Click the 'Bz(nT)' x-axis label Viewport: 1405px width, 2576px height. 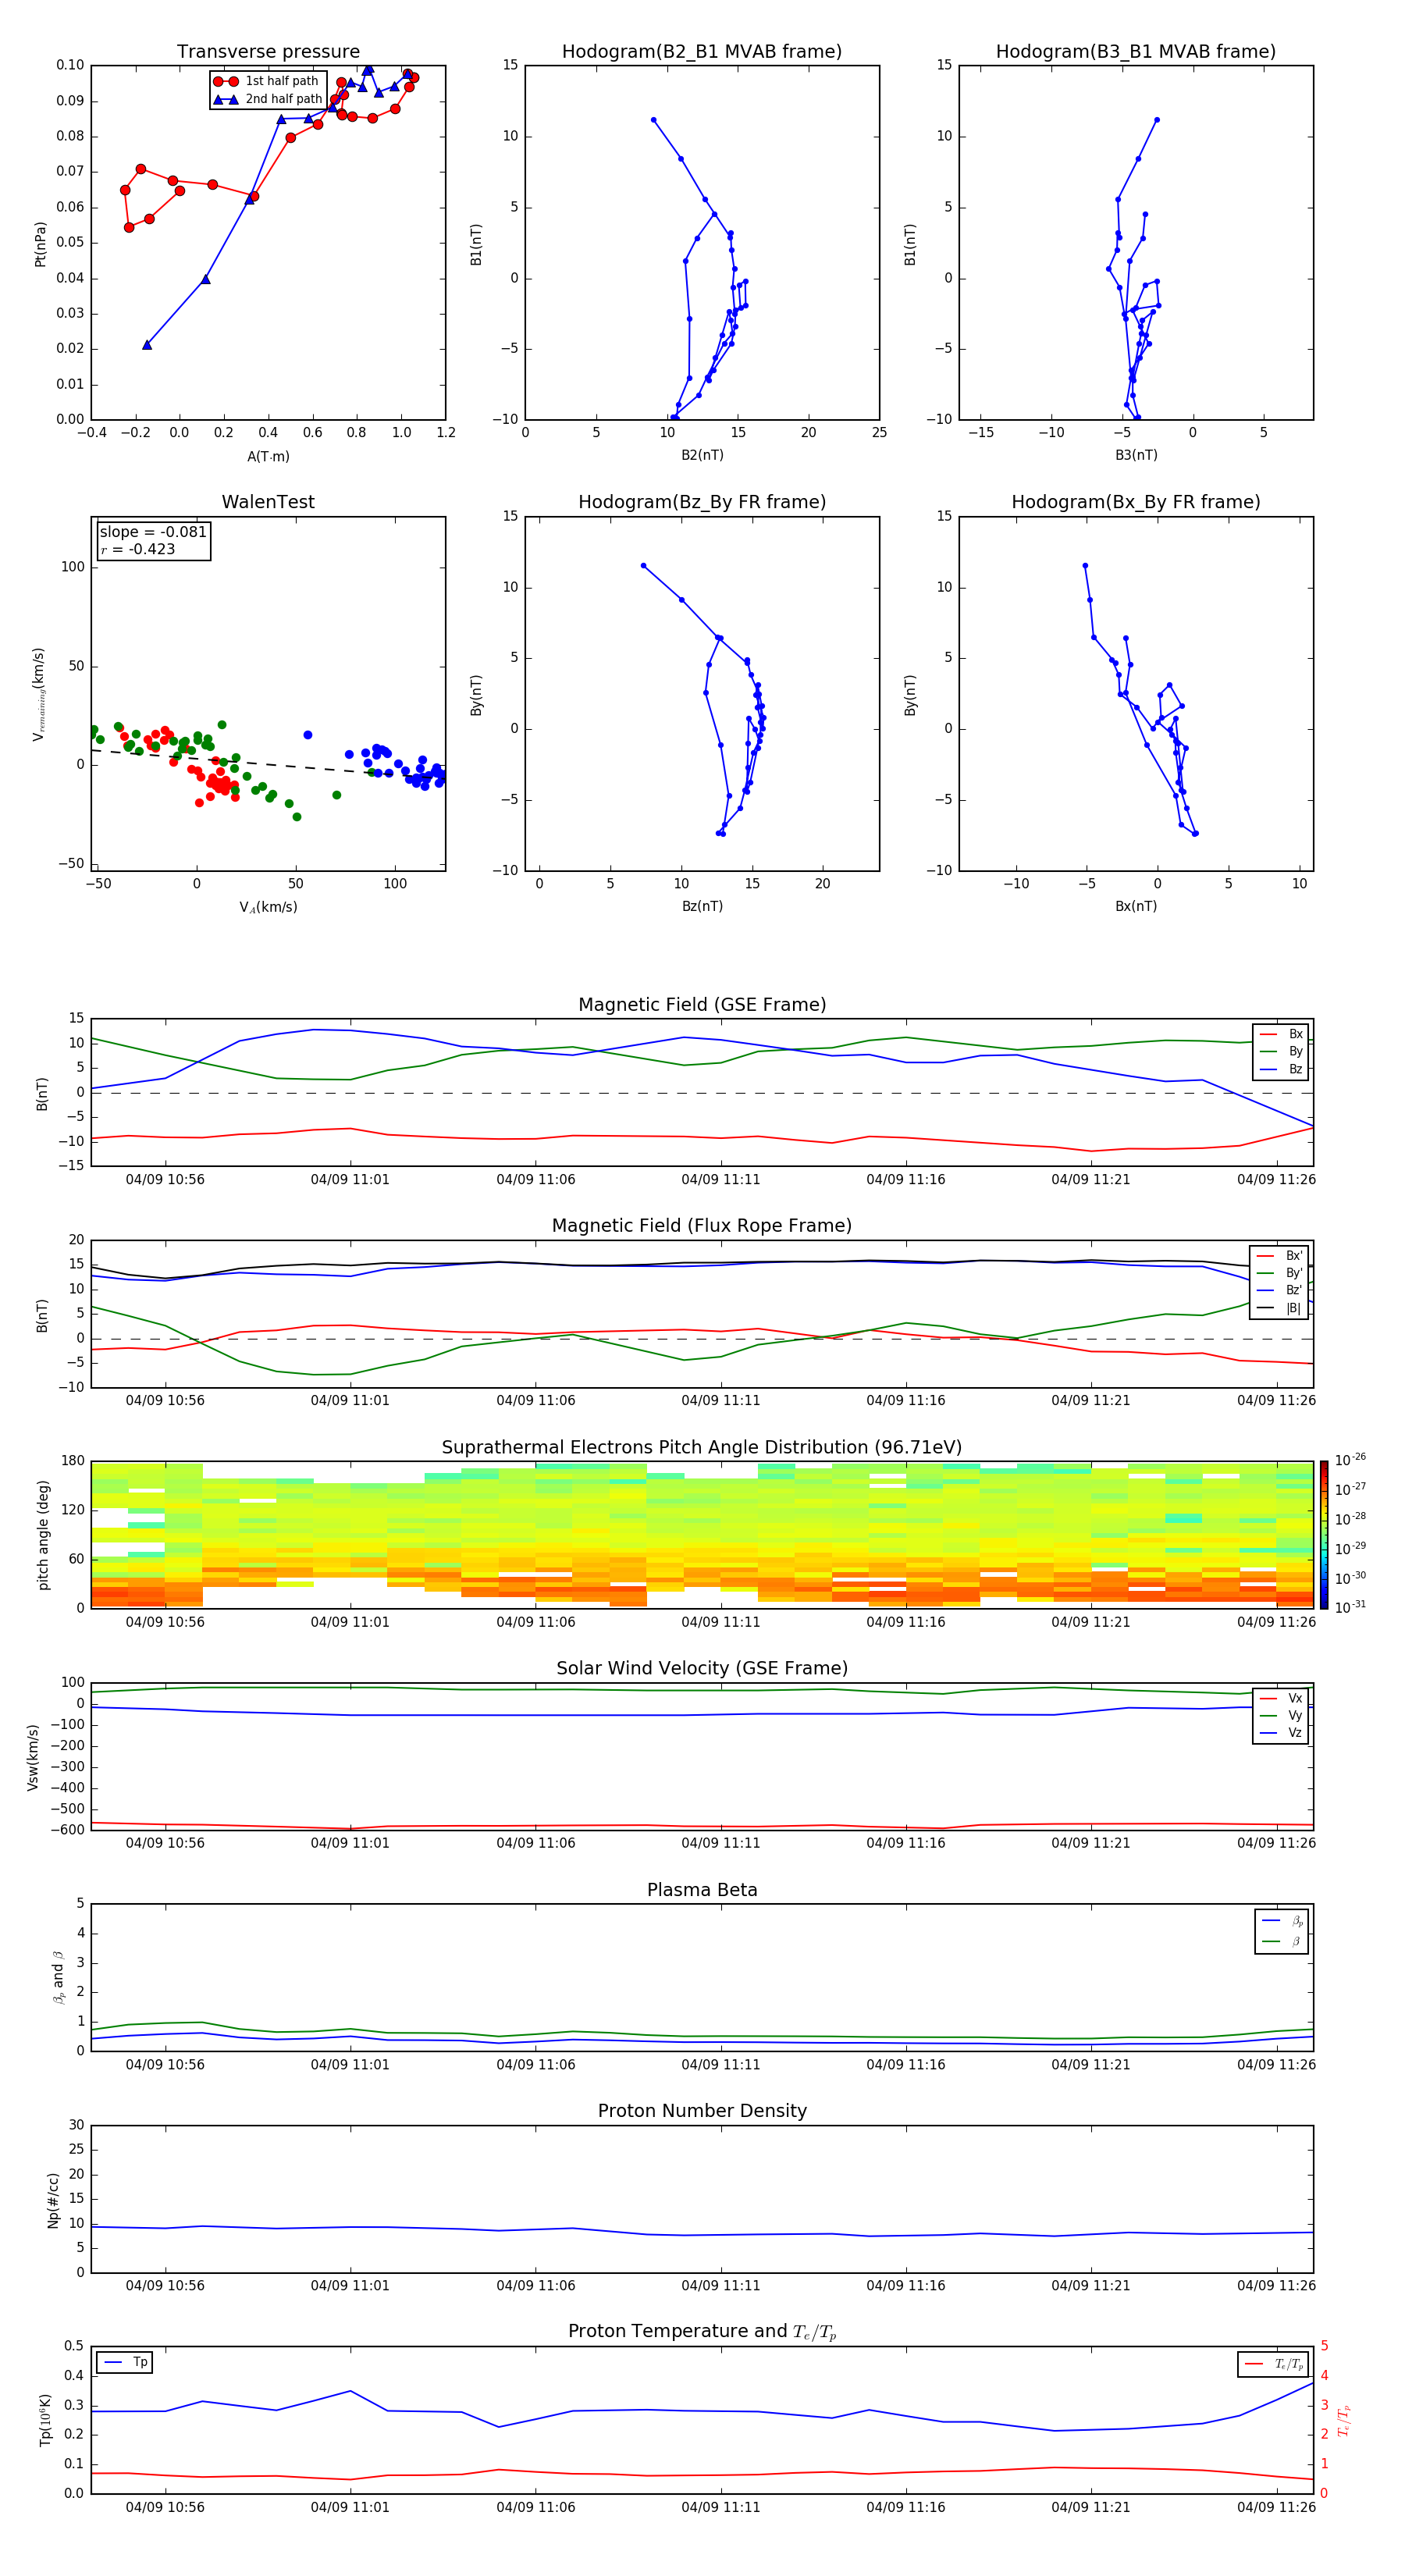pyautogui.click(x=702, y=906)
